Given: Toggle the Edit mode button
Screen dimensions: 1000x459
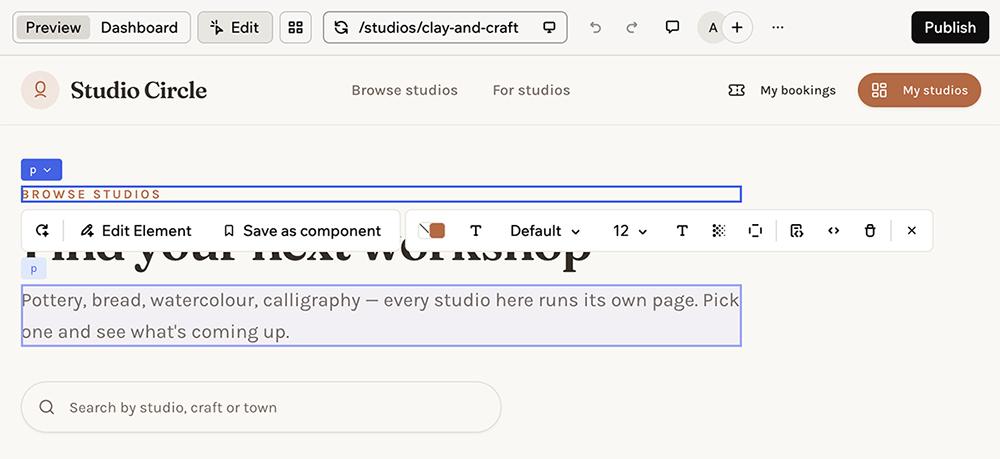Looking at the screenshot, I should (x=235, y=27).
